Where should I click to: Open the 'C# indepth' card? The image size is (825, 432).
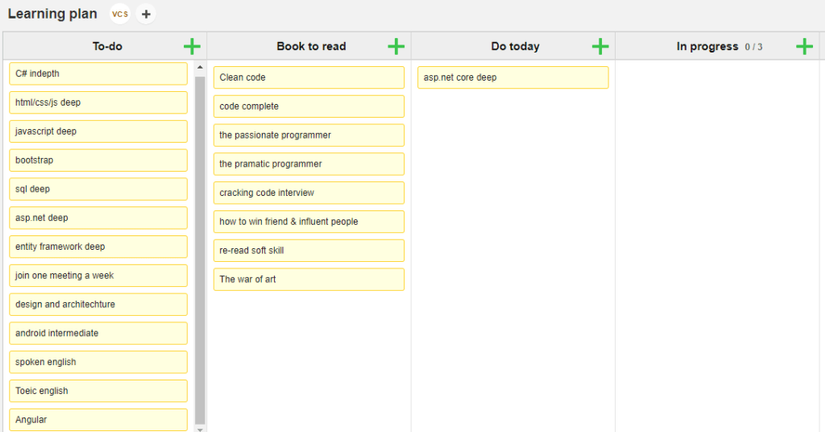98,74
